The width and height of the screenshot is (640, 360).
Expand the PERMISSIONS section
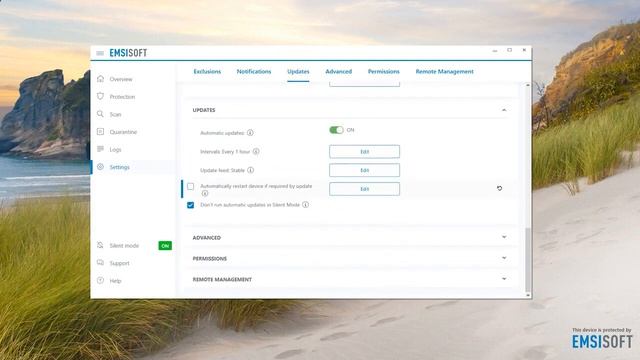tap(504, 258)
